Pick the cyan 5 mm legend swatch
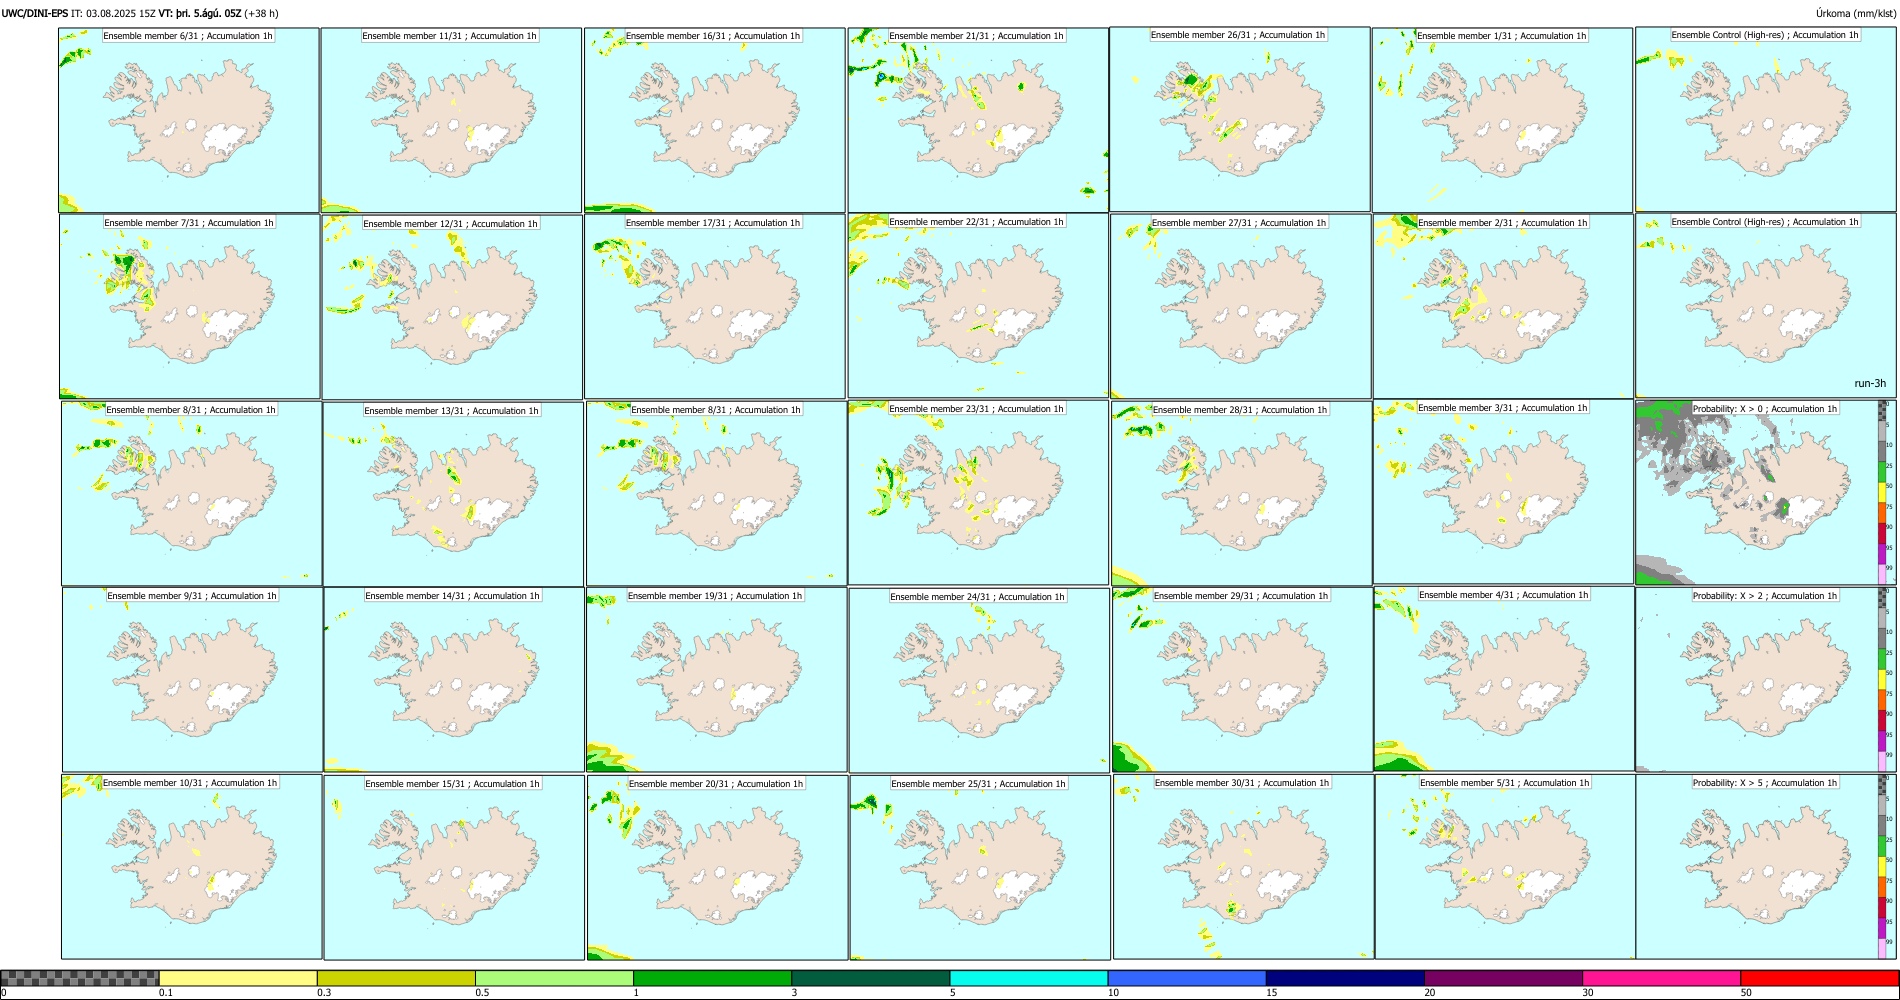Image resolution: width=1900 pixels, height=1000 pixels. click(1029, 978)
